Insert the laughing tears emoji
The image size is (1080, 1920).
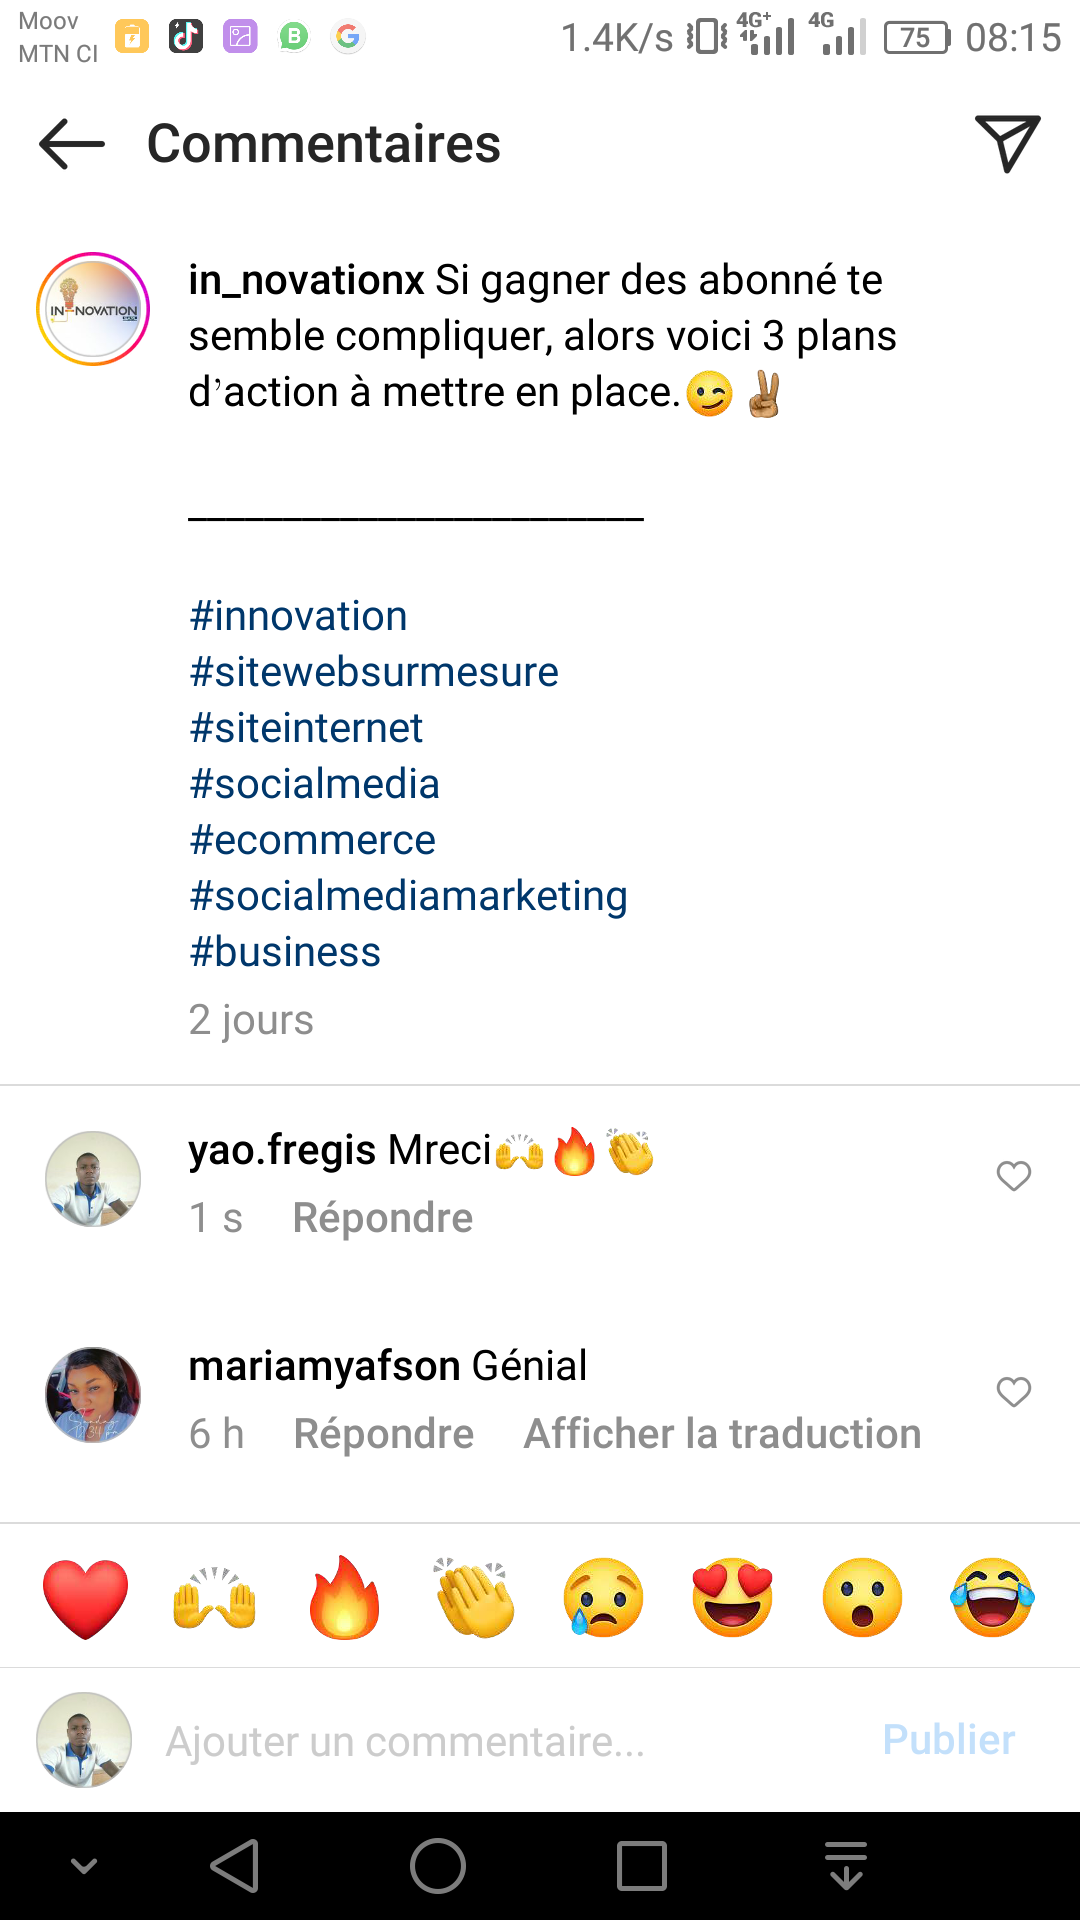992,1597
